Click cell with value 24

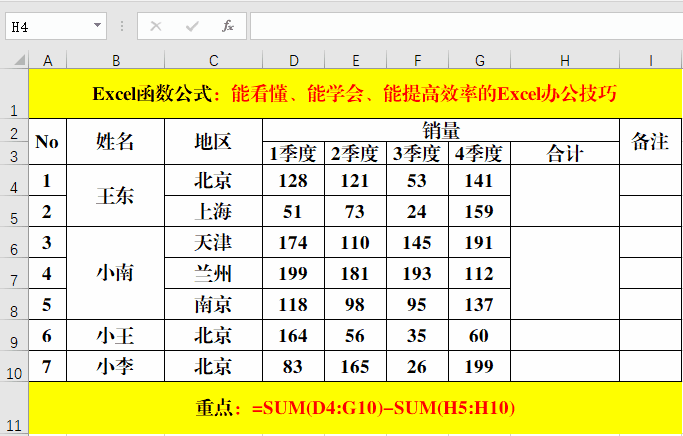point(417,211)
